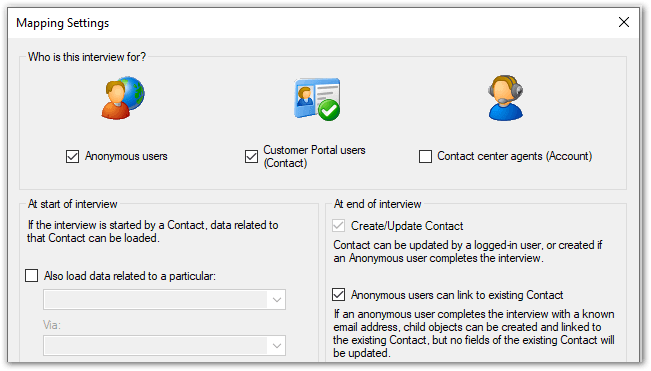The image size is (651, 371).
Task: Click Contact center agents (Account) label text
Action: coord(514,156)
